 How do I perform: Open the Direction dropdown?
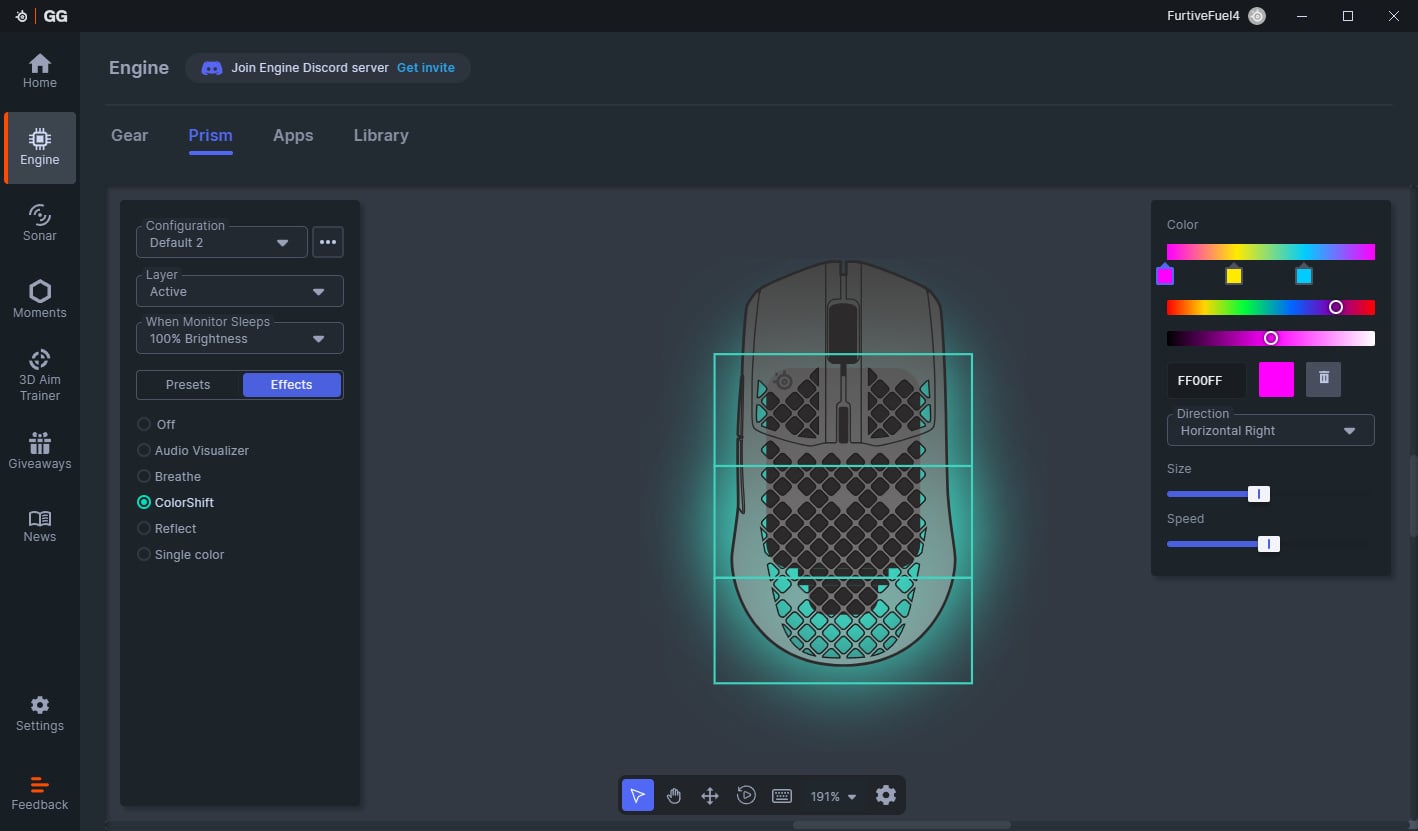click(x=1270, y=431)
